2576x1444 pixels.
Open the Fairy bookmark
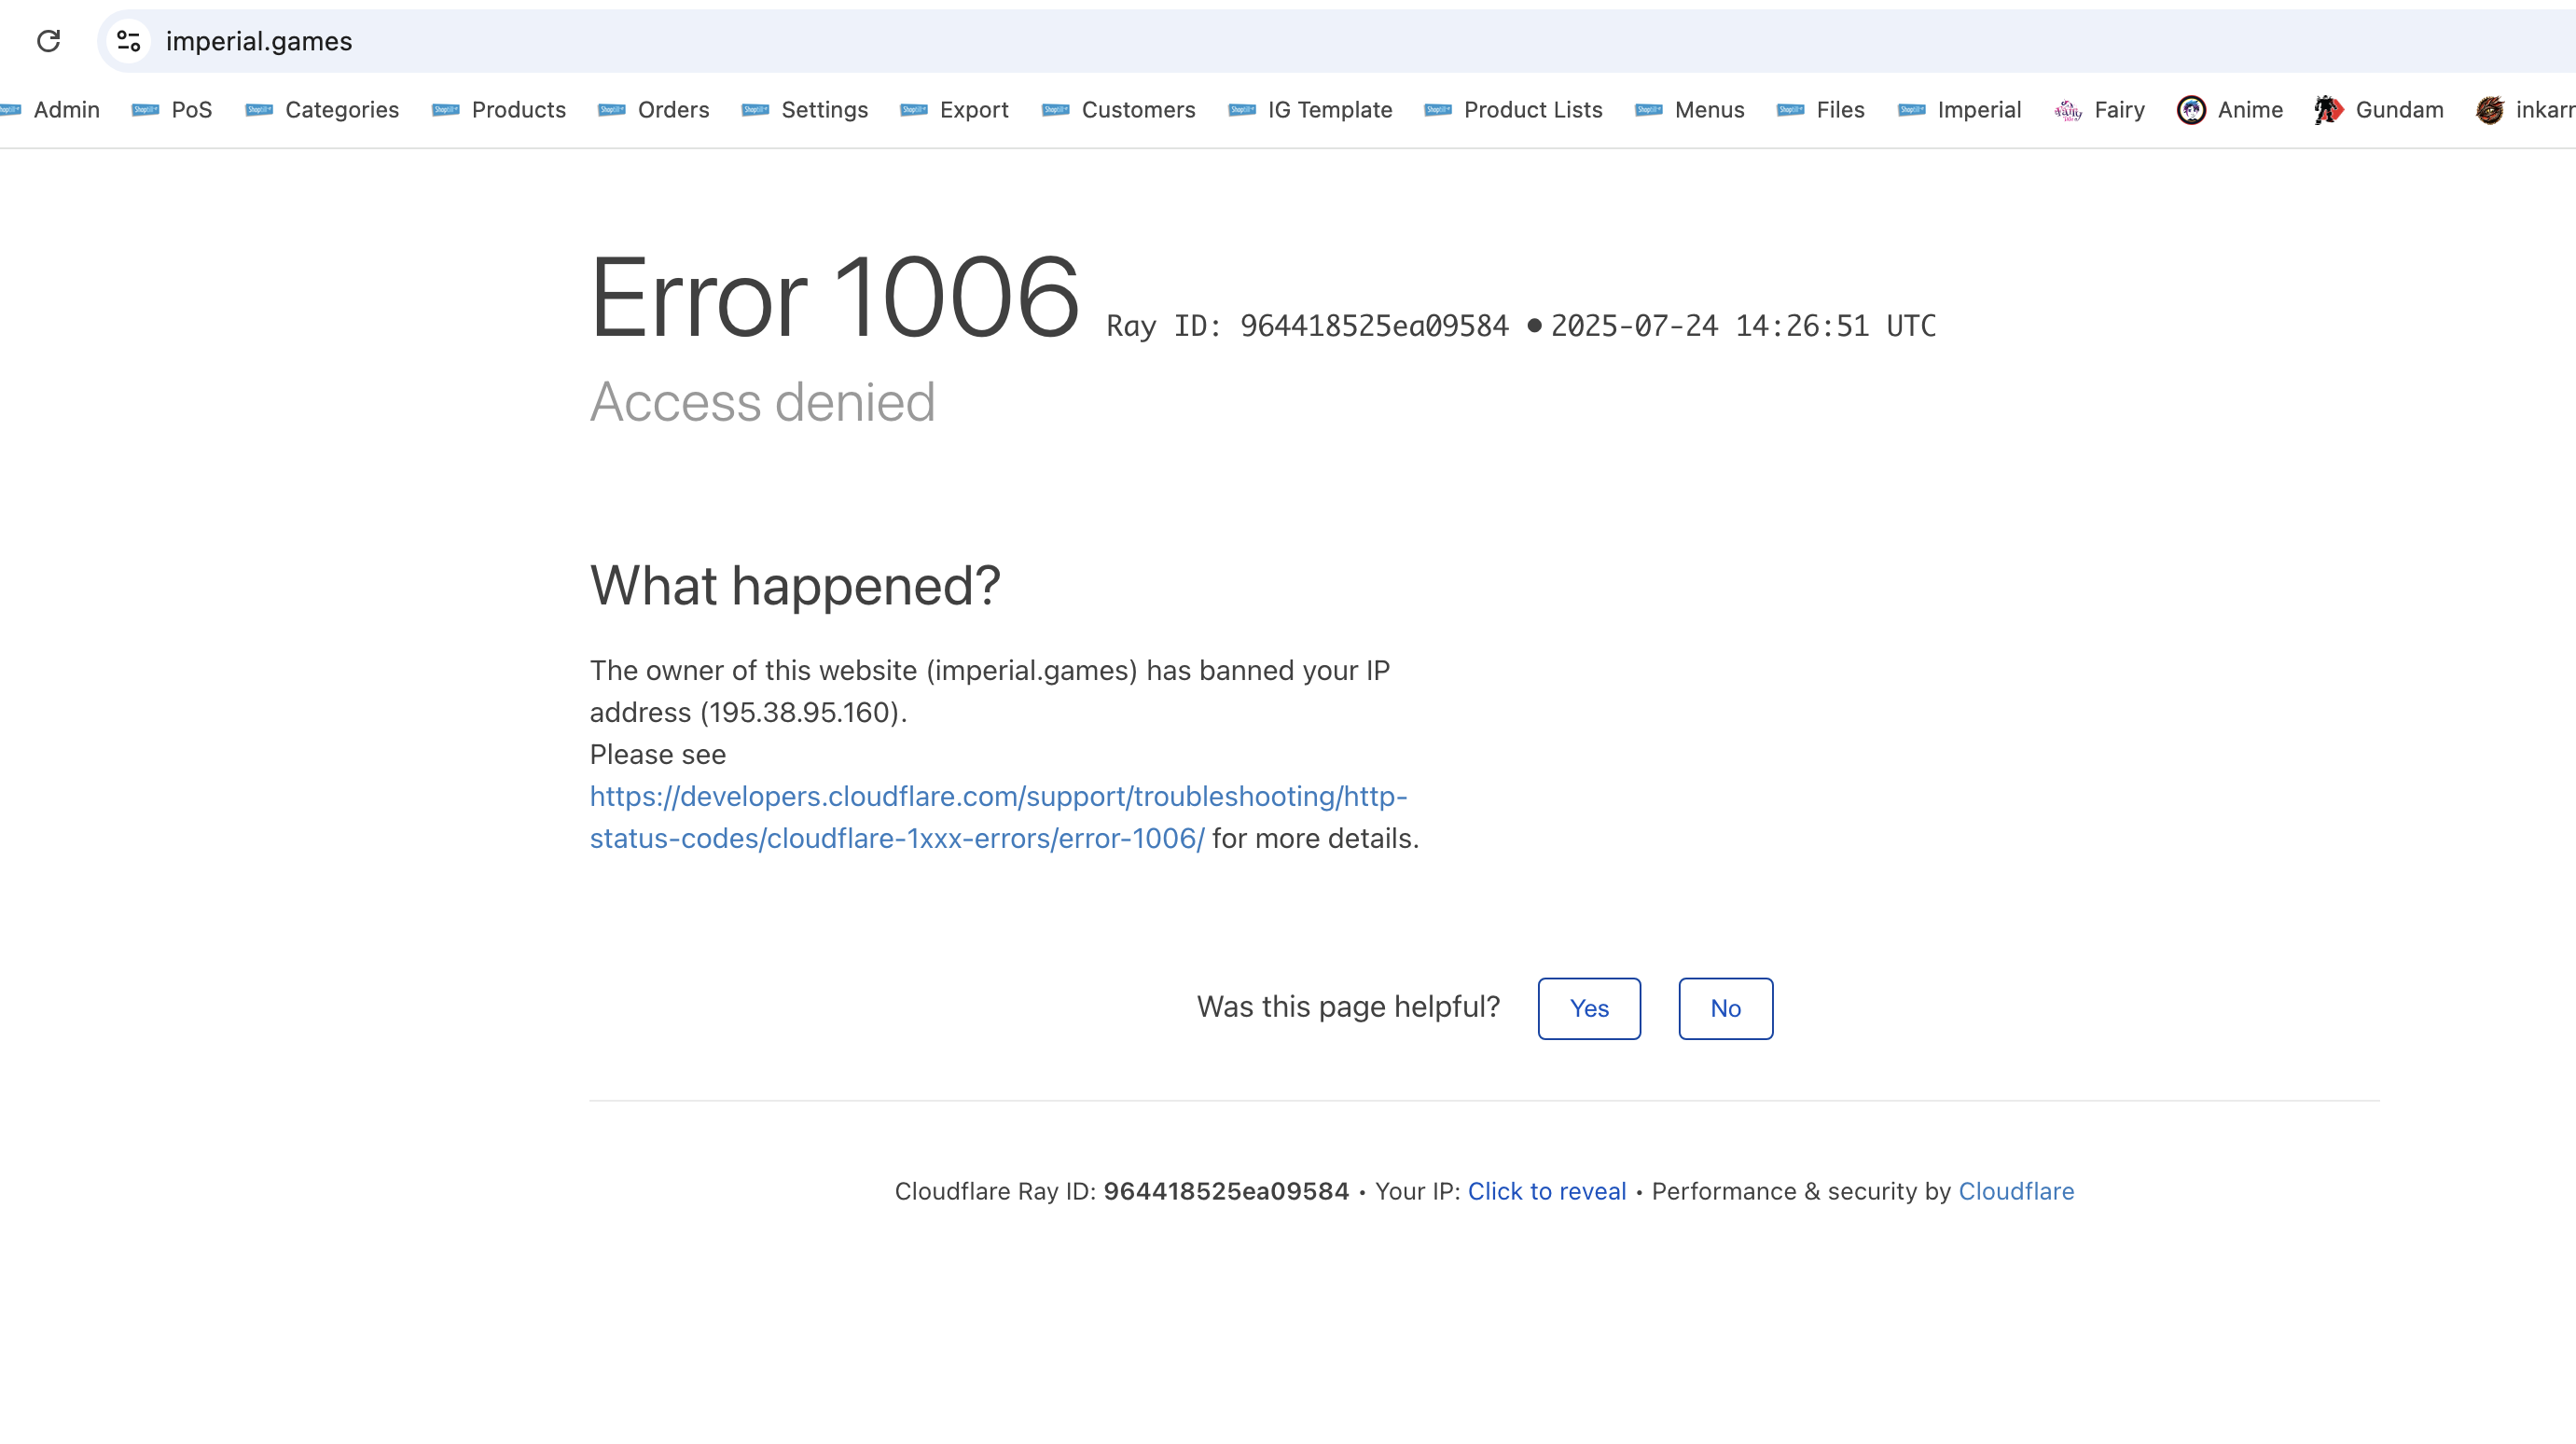[x=2099, y=110]
